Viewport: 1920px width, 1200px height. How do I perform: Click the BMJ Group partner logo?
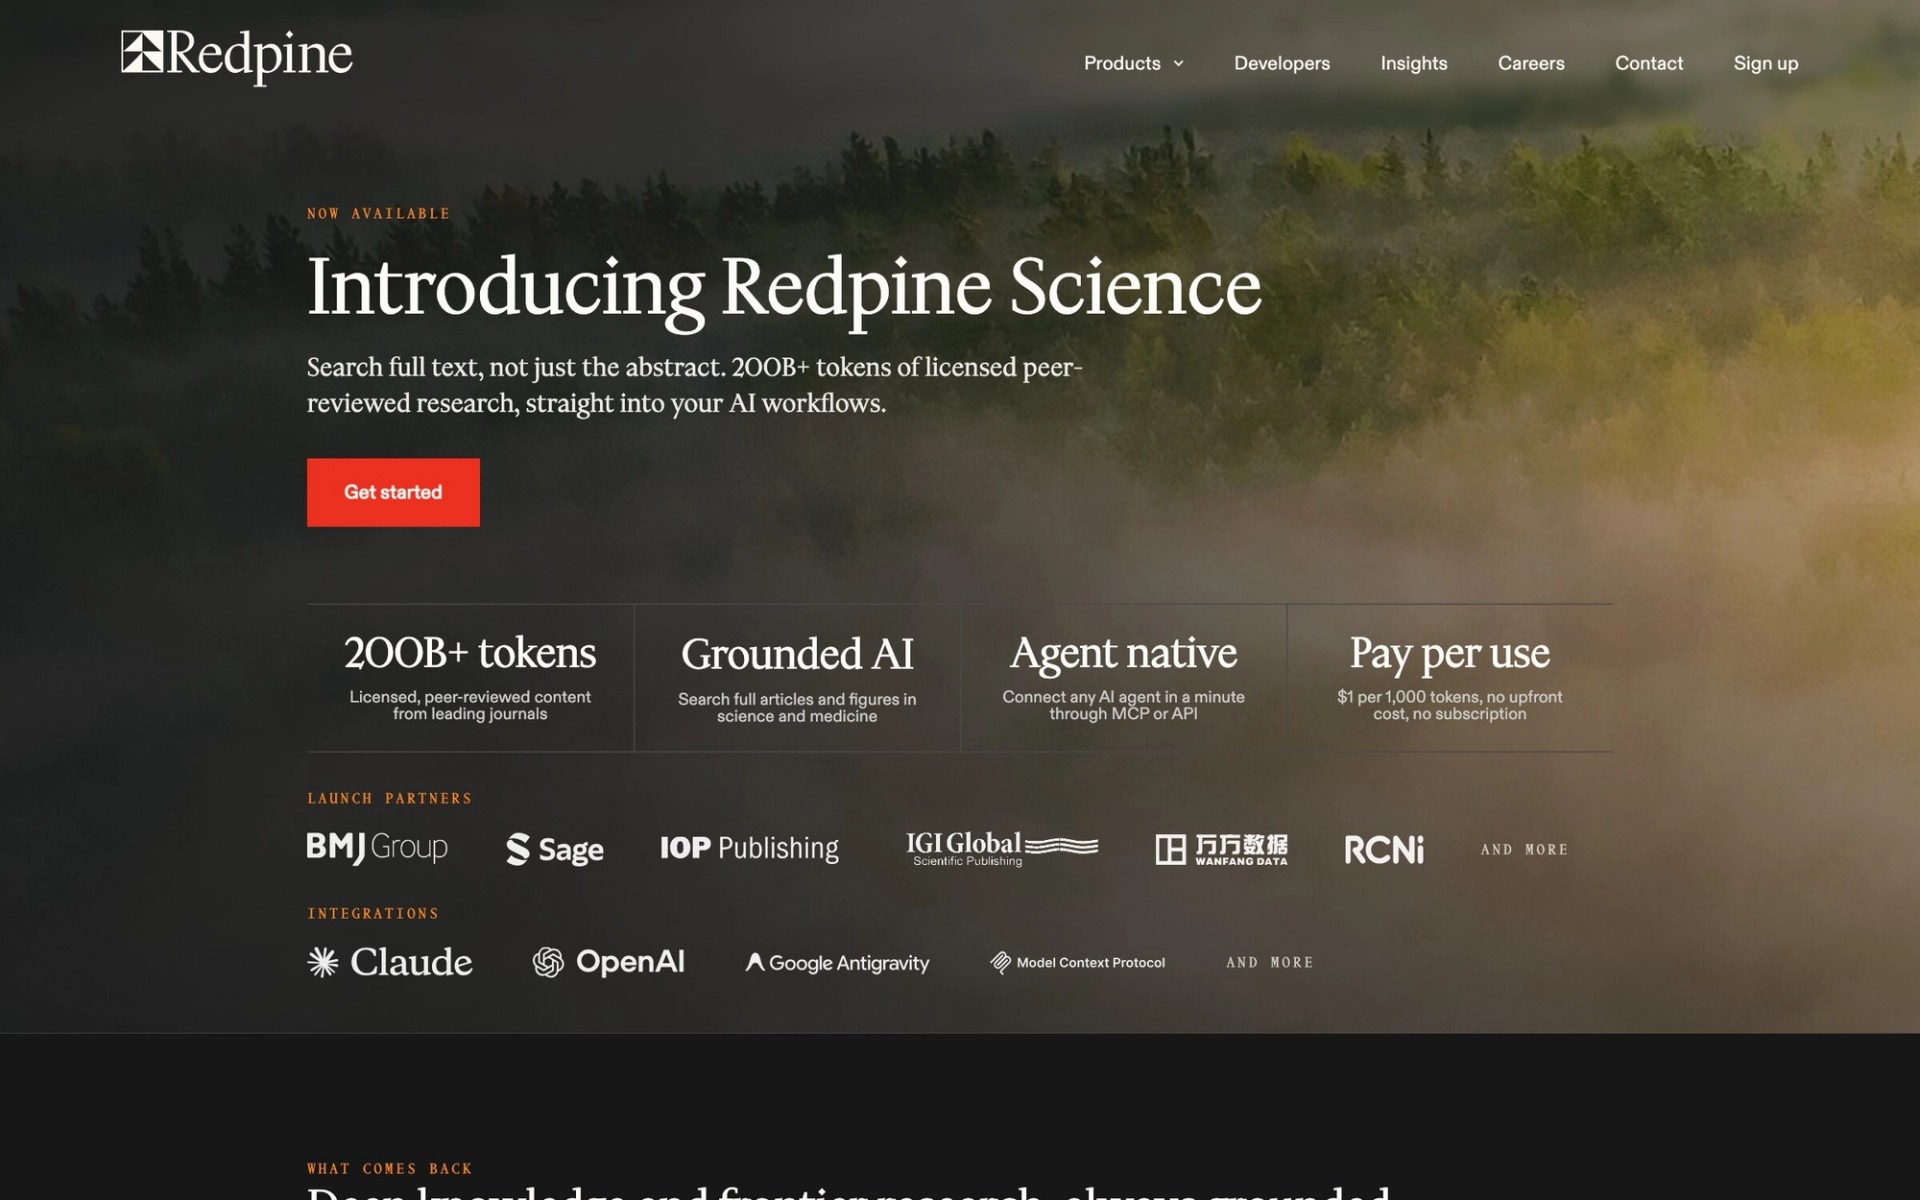(x=377, y=848)
